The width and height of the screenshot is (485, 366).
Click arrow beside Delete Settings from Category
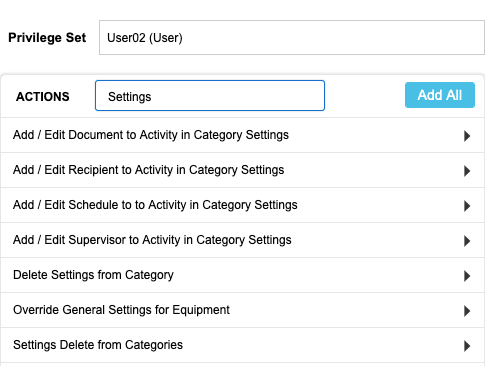(467, 276)
